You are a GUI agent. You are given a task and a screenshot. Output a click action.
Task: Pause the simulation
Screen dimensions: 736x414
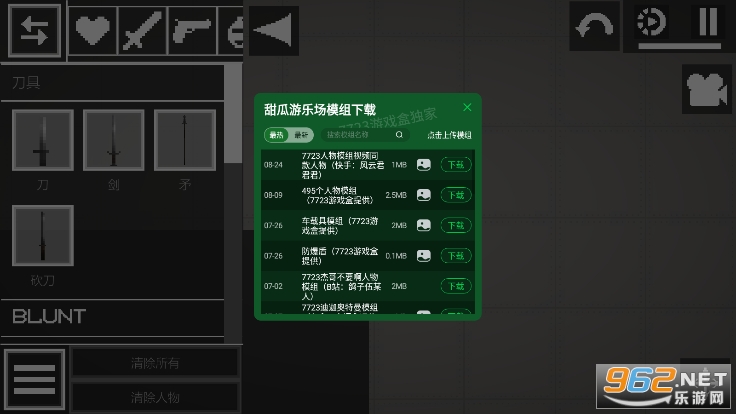click(x=708, y=22)
